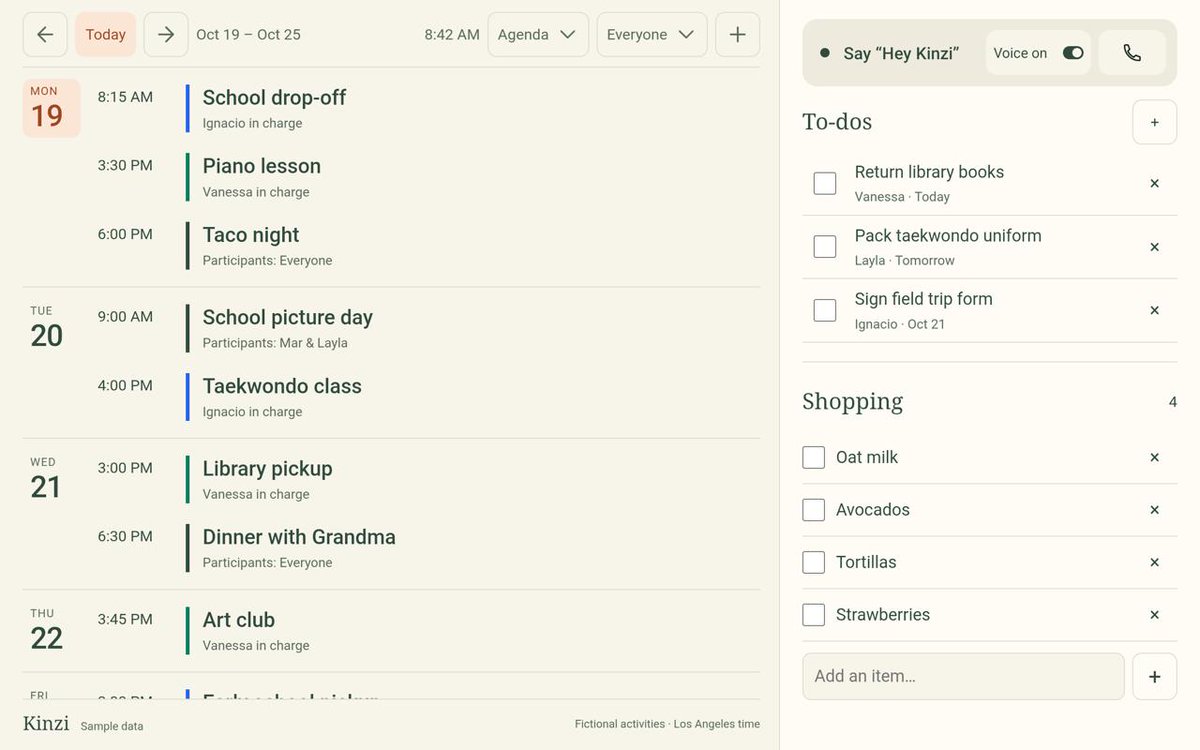1200x750 pixels.
Task: Tick the Oat milk checkbox
Action: tap(814, 457)
